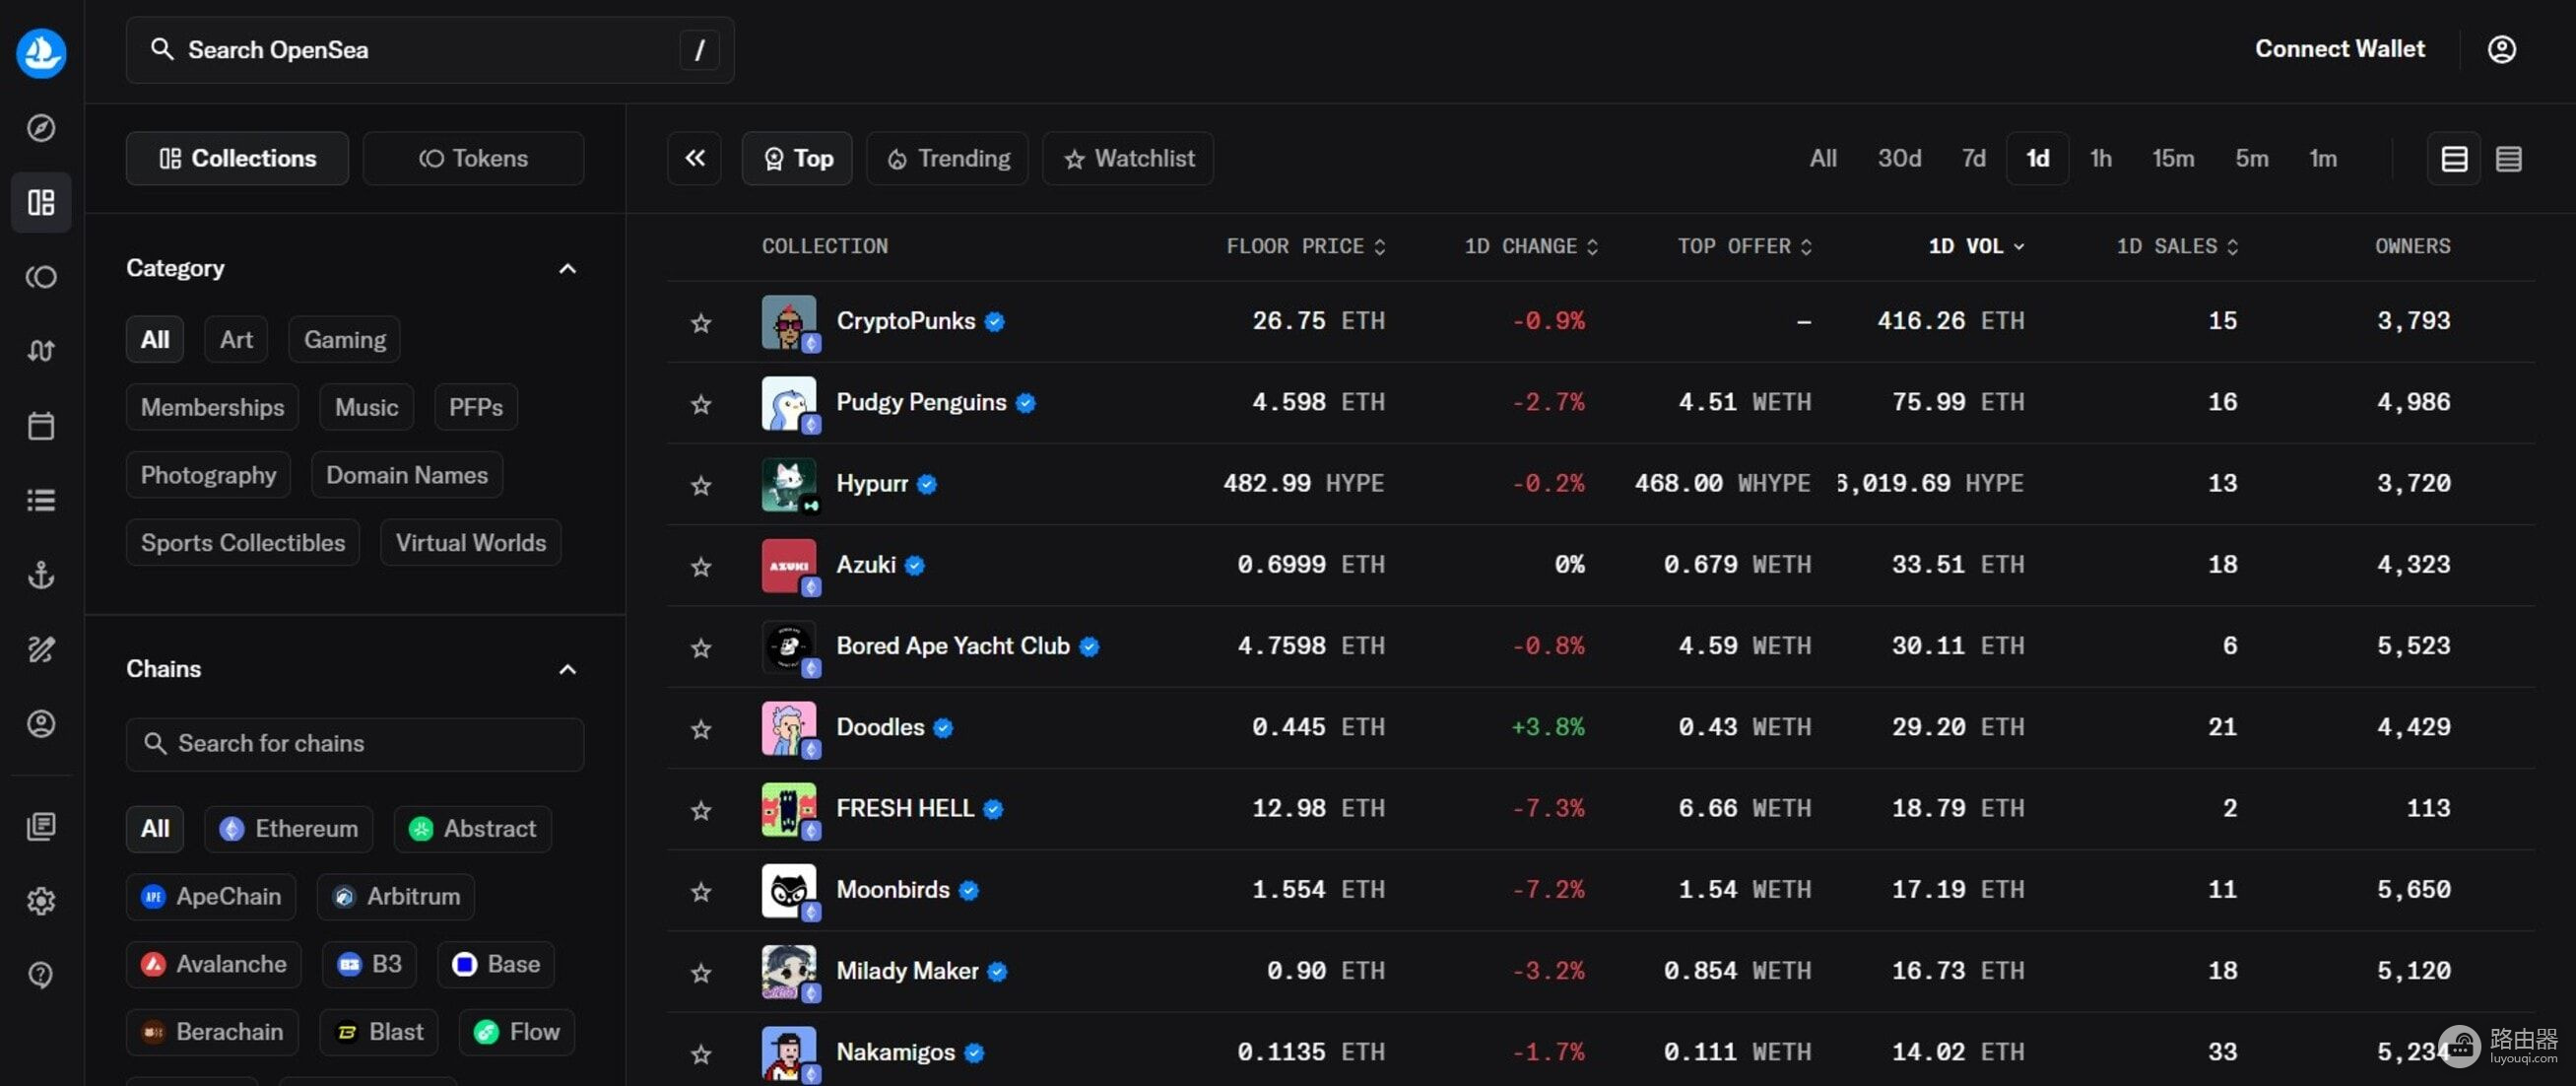This screenshot has width=2576, height=1086.
Task: Open the OpenSea home logo
Action: (x=41, y=52)
